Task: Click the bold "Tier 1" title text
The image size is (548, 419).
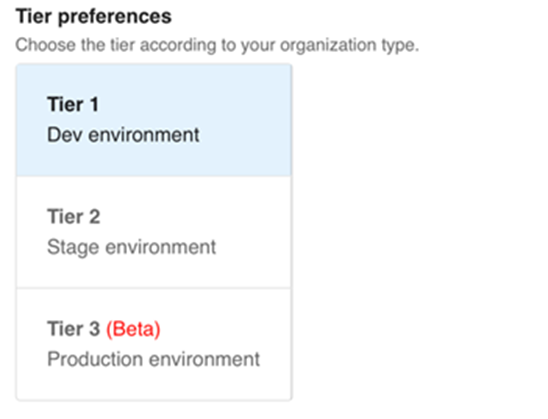Action: click(73, 104)
